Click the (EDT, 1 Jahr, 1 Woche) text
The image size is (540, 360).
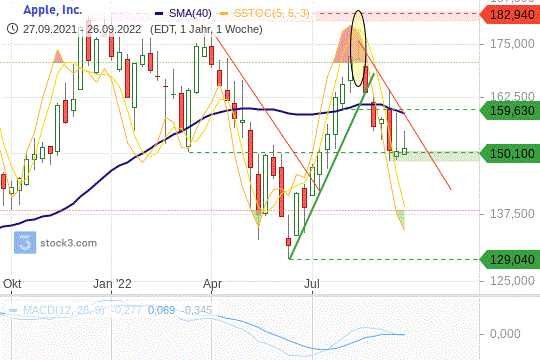tap(206, 29)
